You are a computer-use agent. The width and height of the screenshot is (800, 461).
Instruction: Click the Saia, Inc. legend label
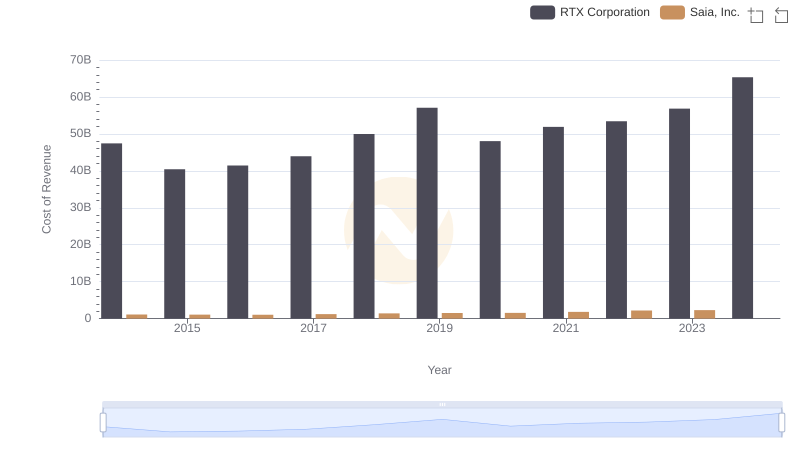pos(714,12)
